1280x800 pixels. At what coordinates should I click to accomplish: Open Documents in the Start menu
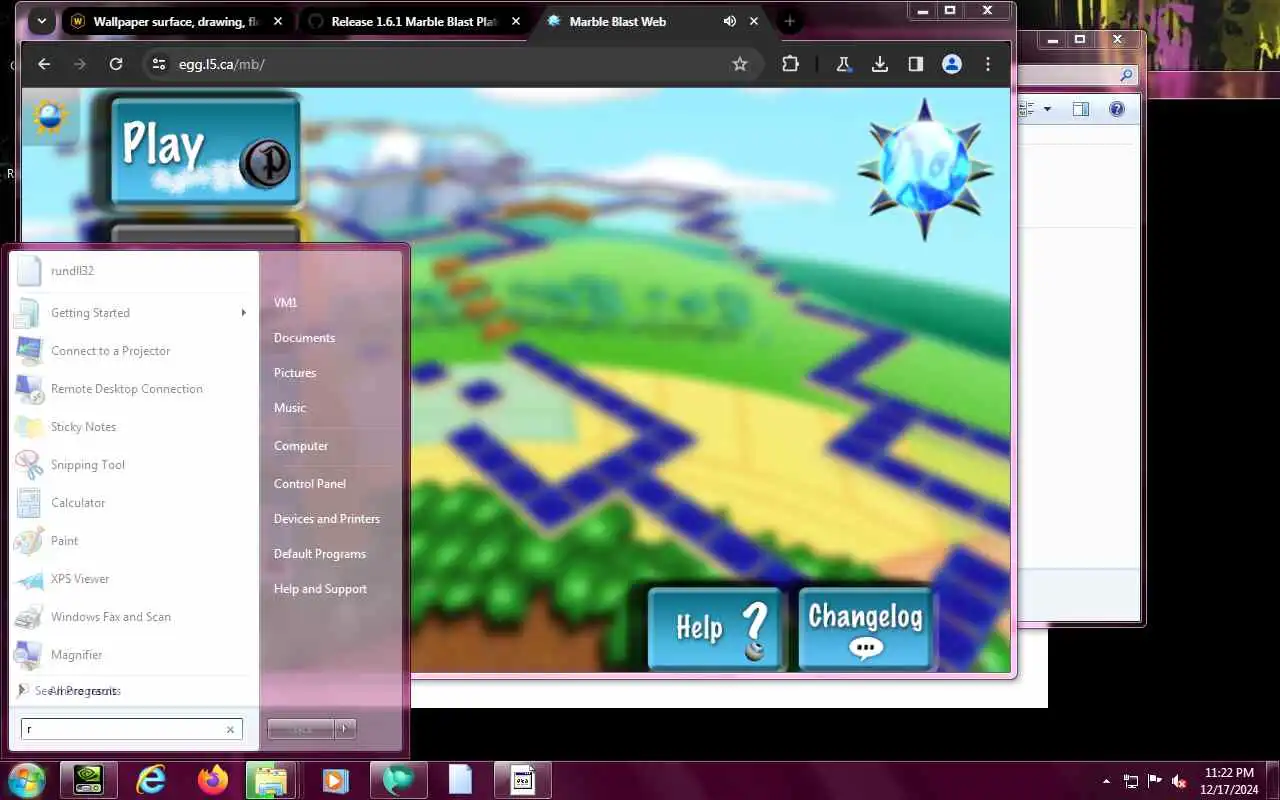point(304,338)
